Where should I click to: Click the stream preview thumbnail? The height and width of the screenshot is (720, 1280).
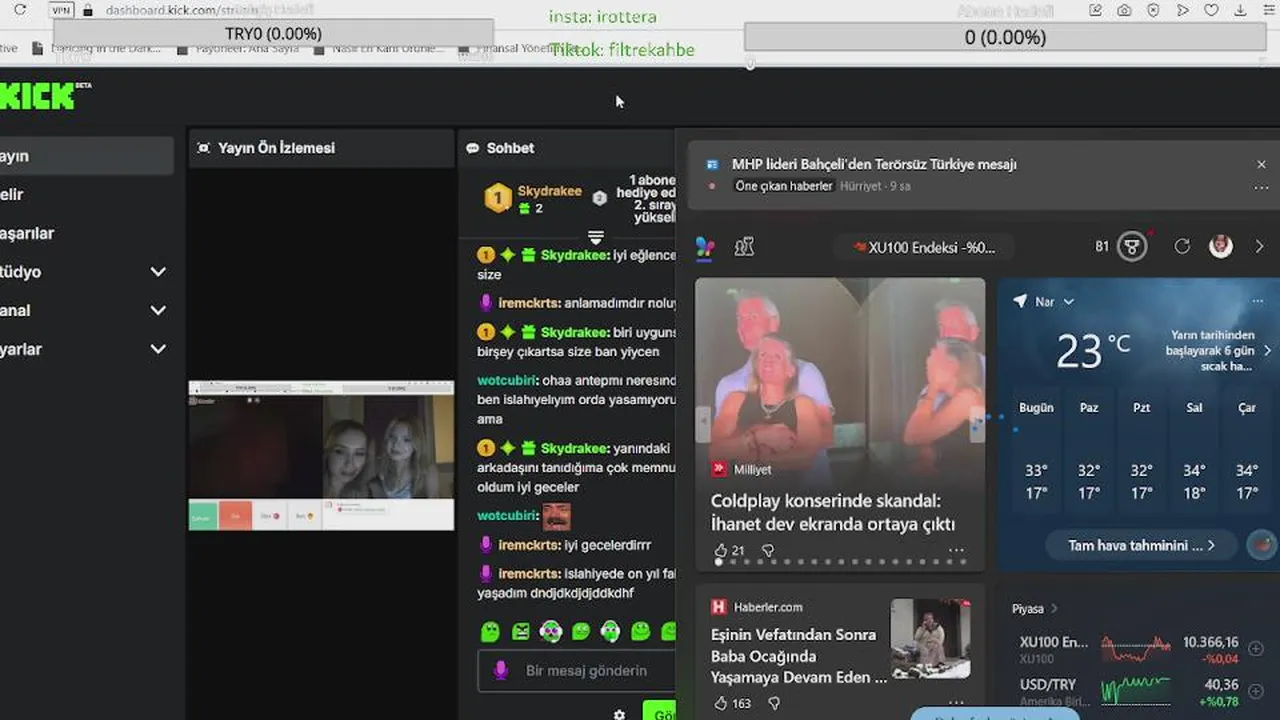321,455
